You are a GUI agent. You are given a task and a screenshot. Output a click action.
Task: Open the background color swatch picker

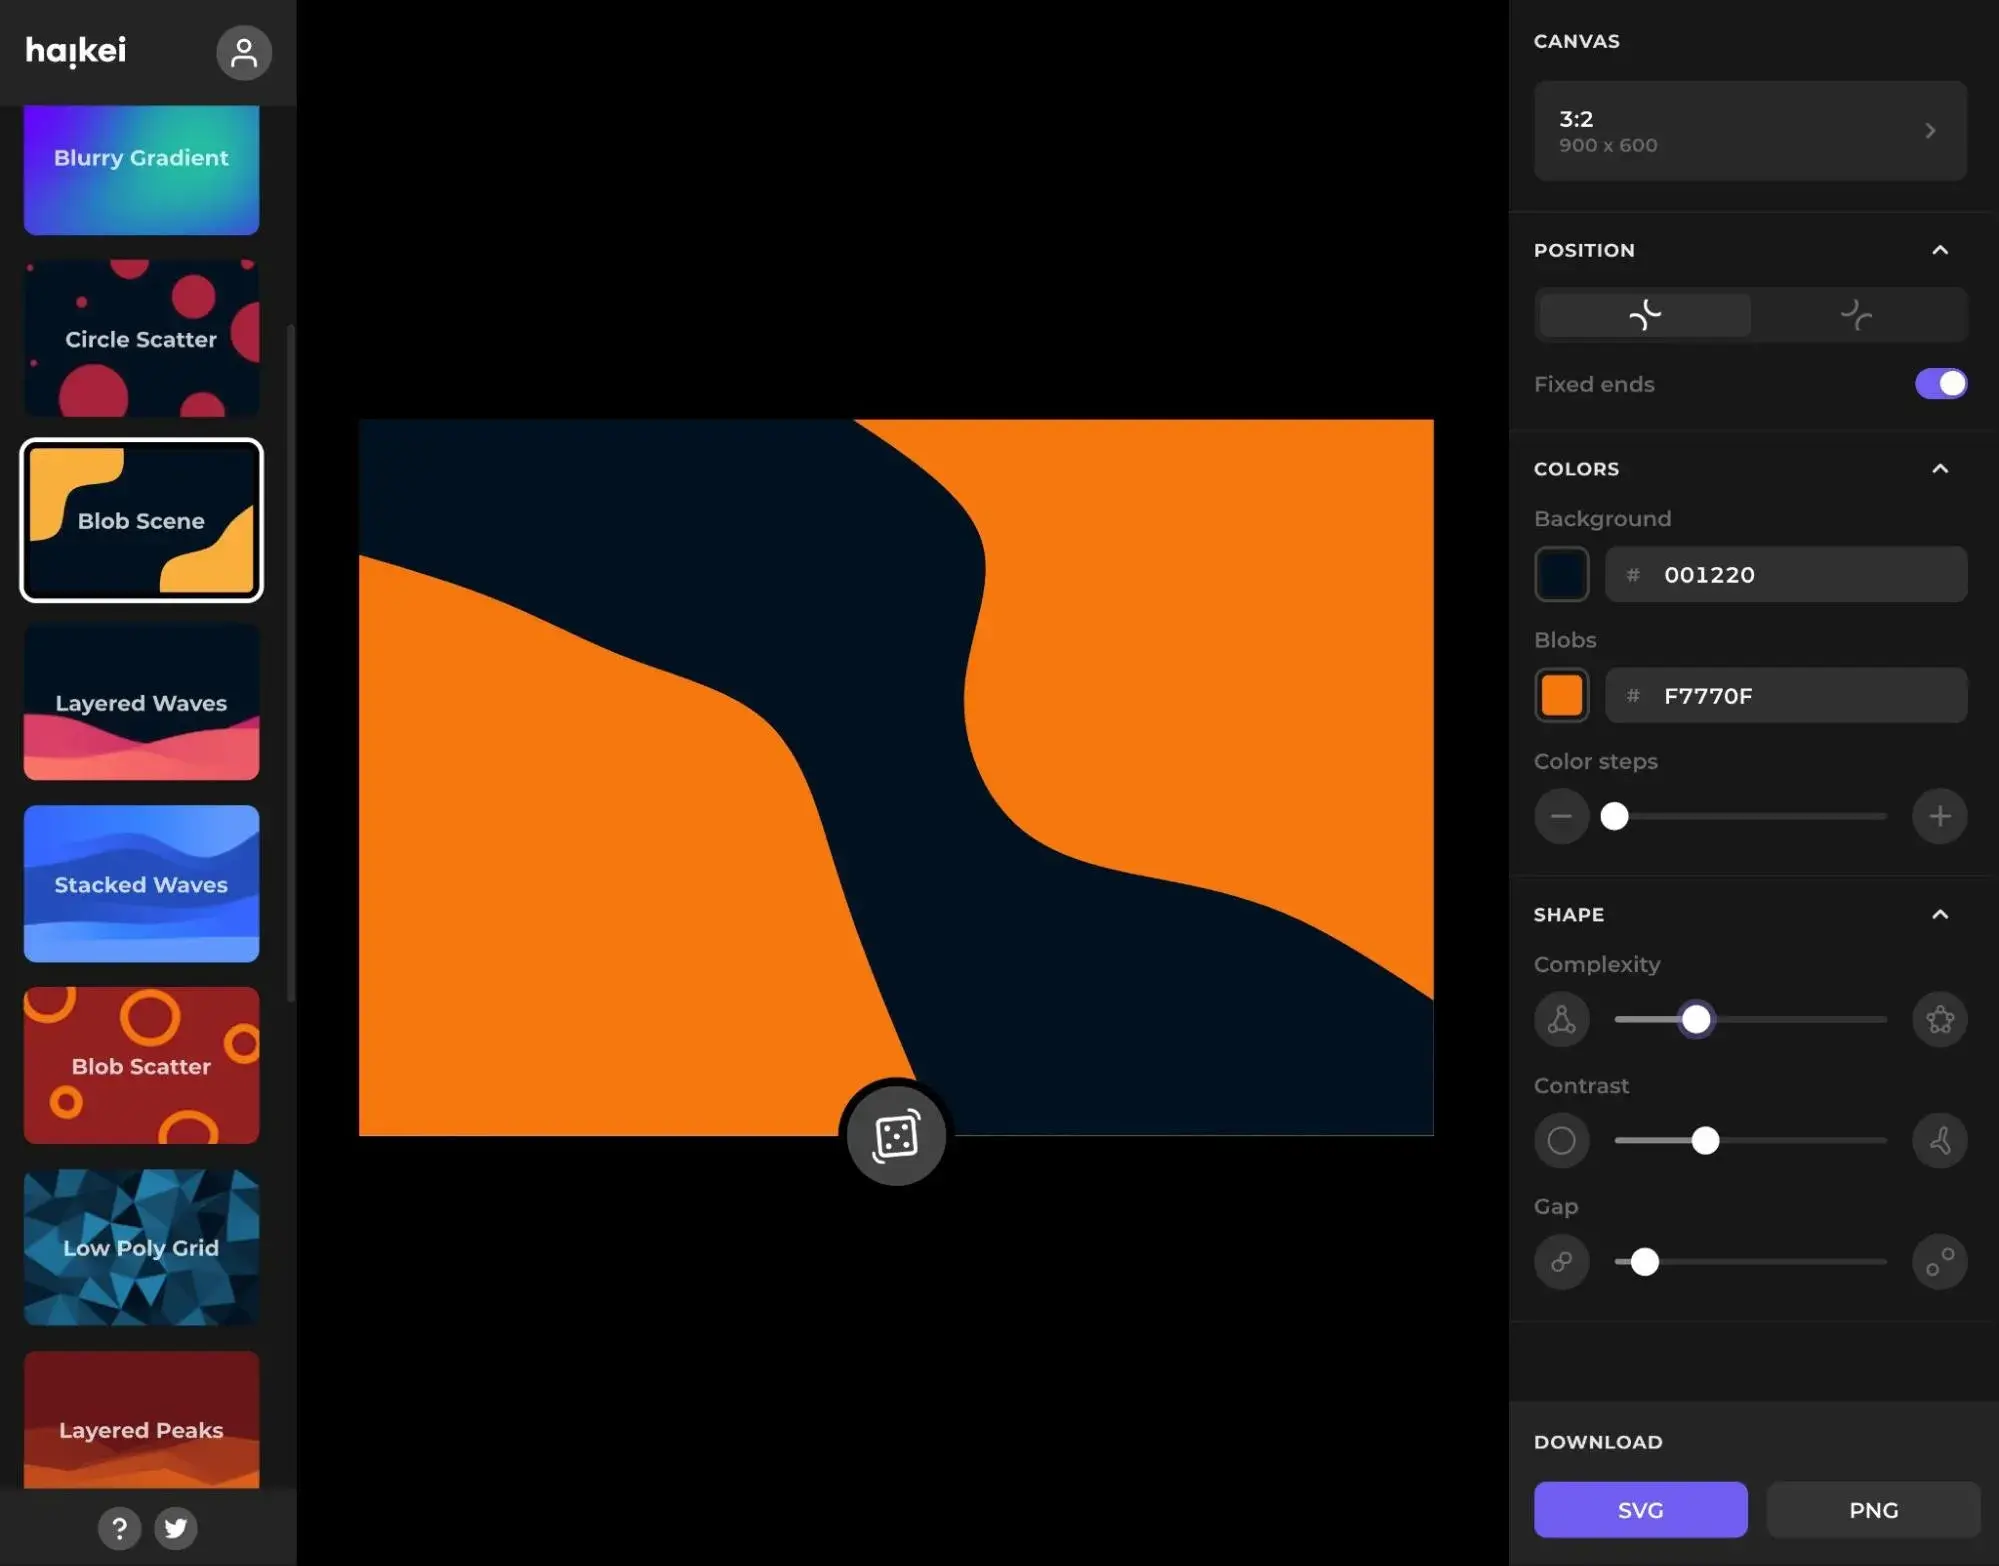(1561, 574)
